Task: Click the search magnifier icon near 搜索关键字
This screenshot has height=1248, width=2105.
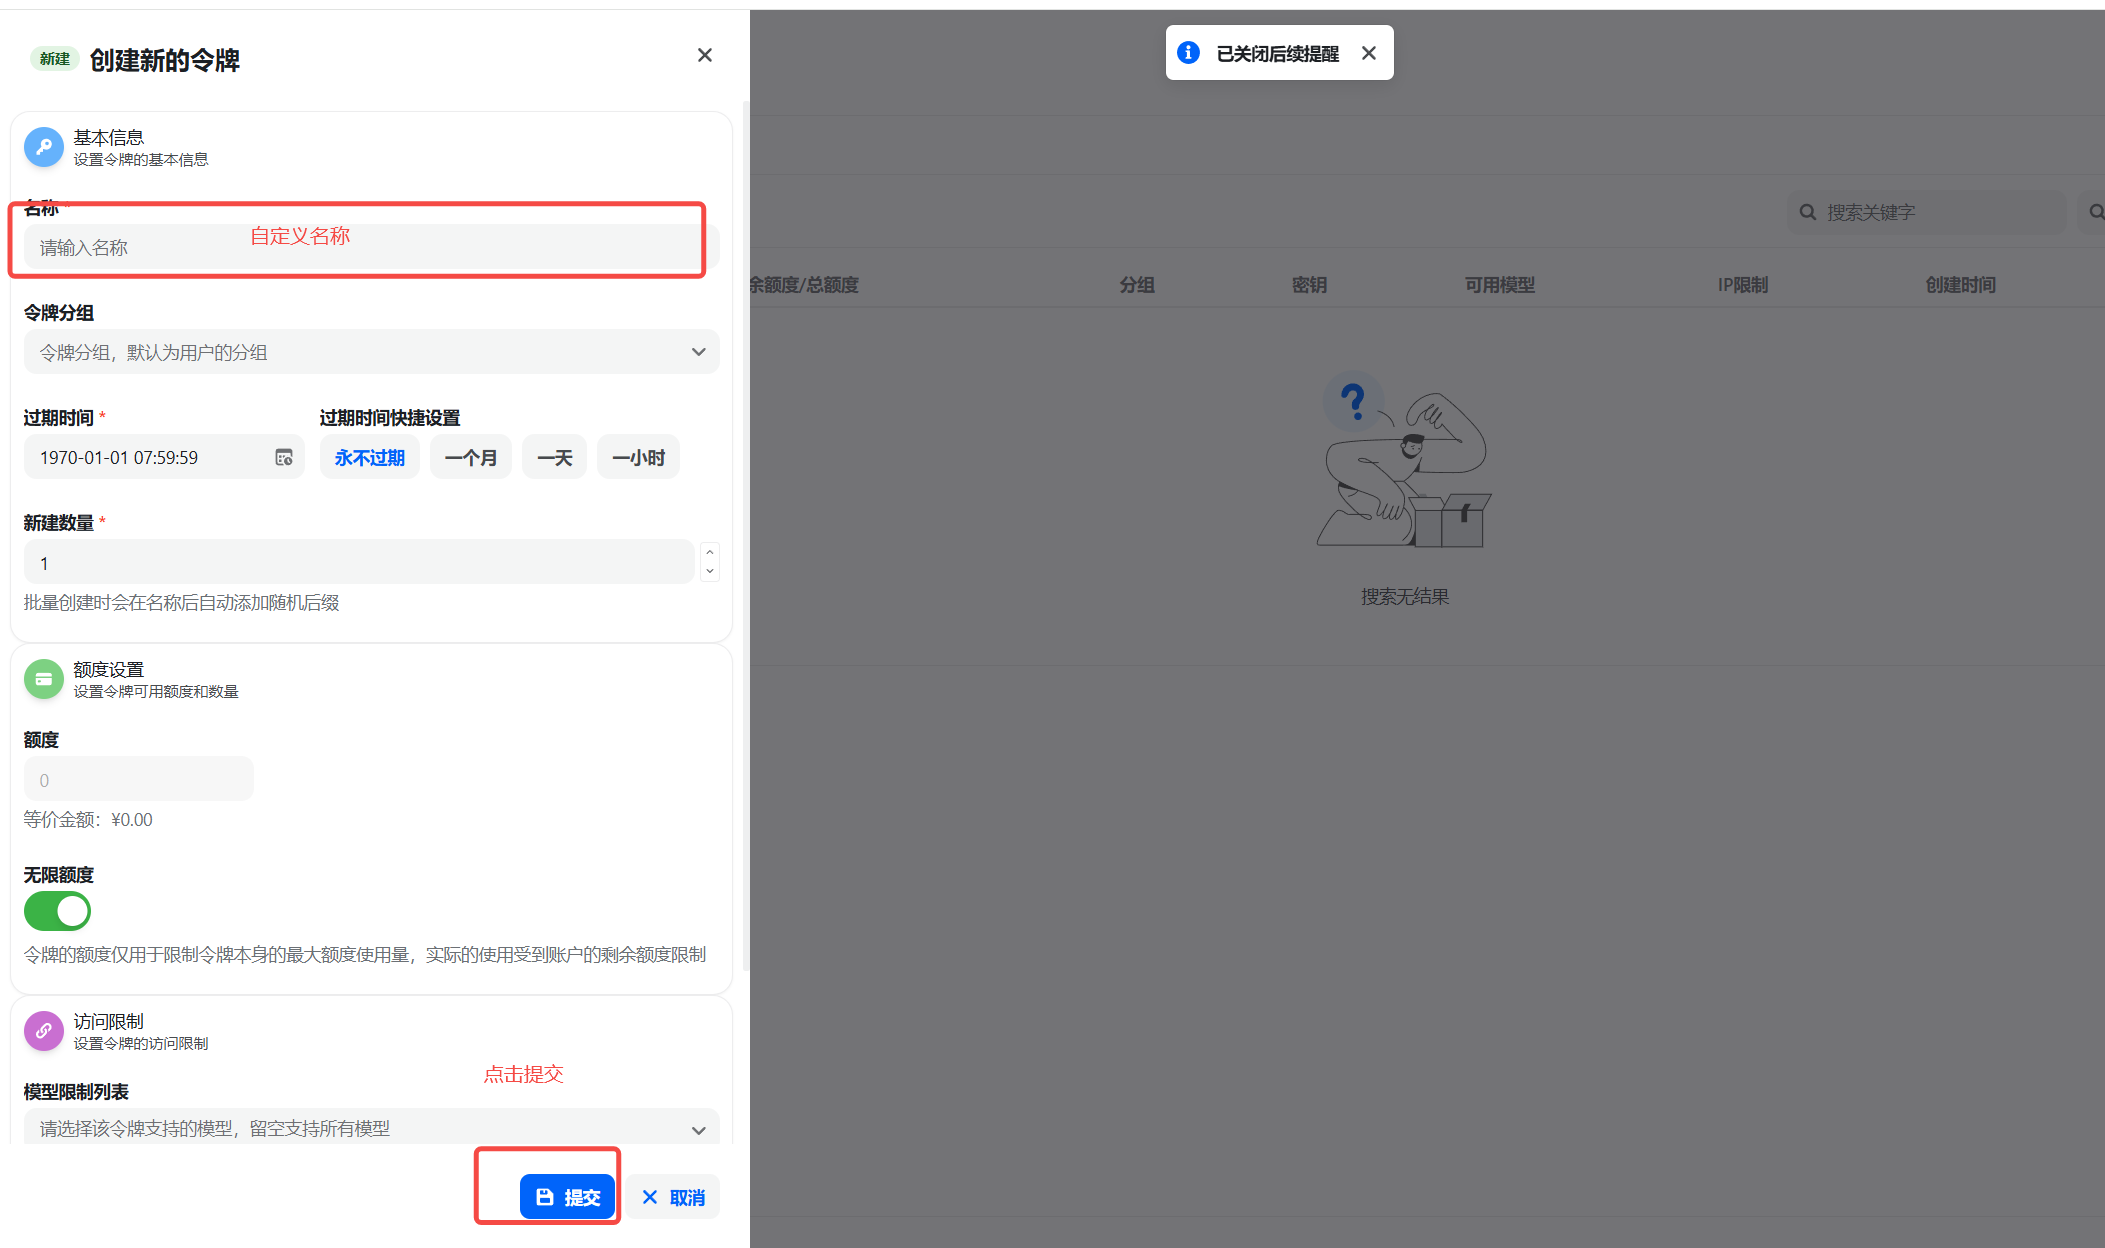Action: 1807,212
